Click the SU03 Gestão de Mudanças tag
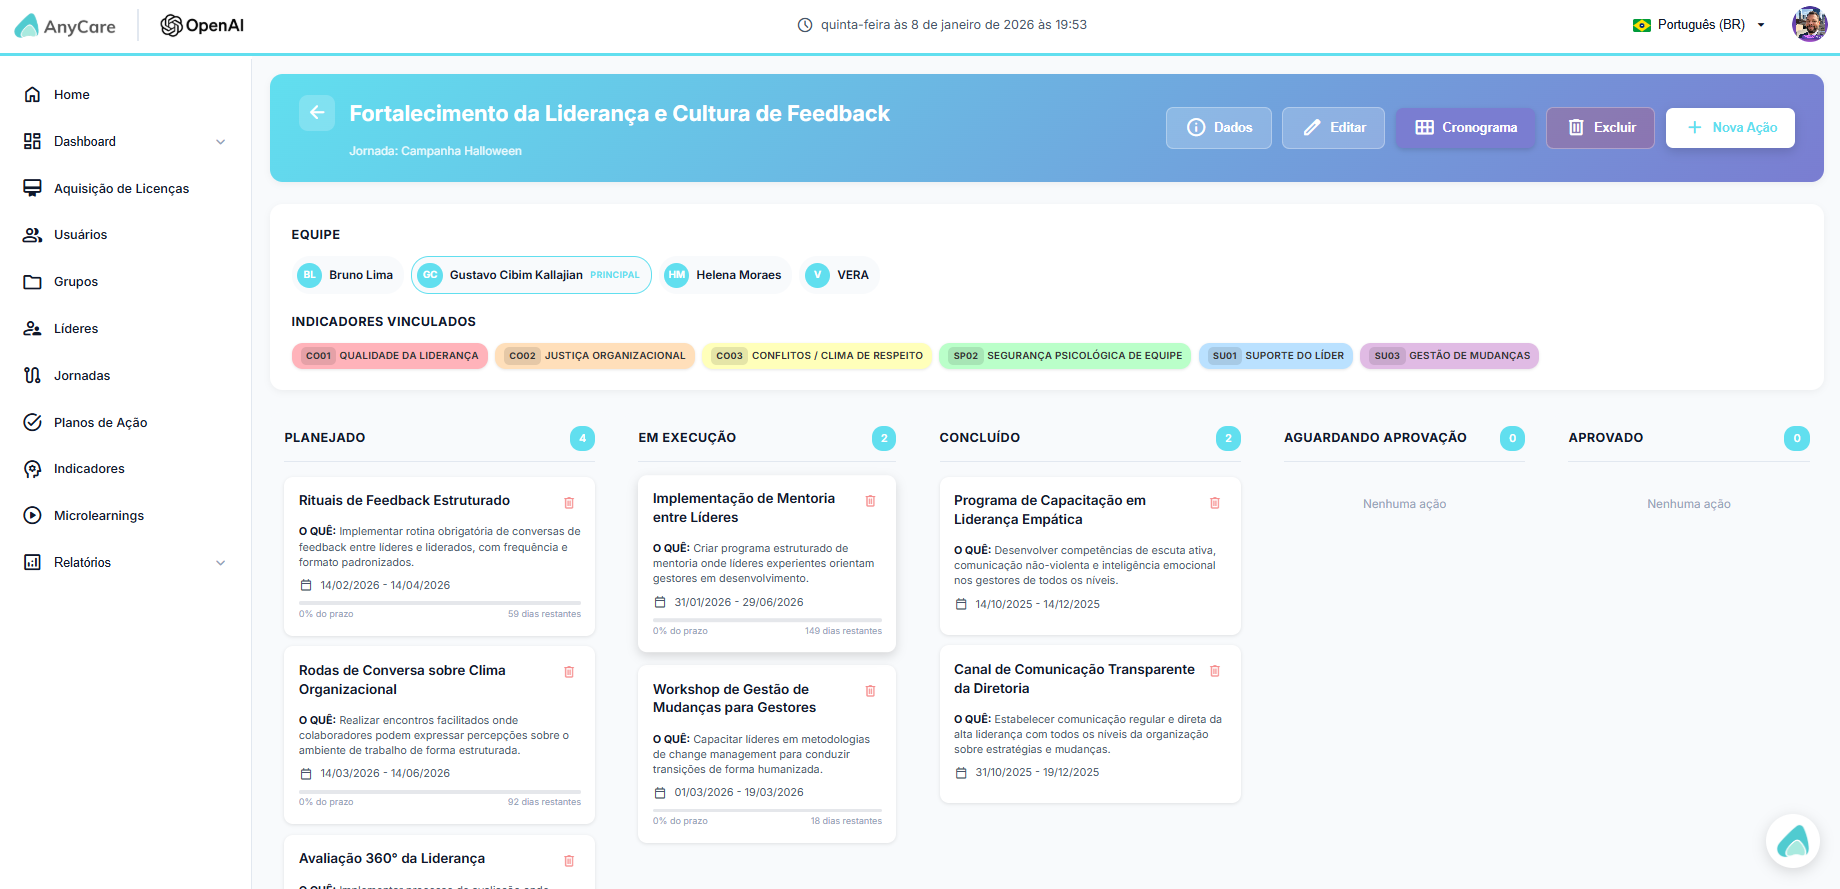The width and height of the screenshot is (1840, 889). click(1449, 356)
